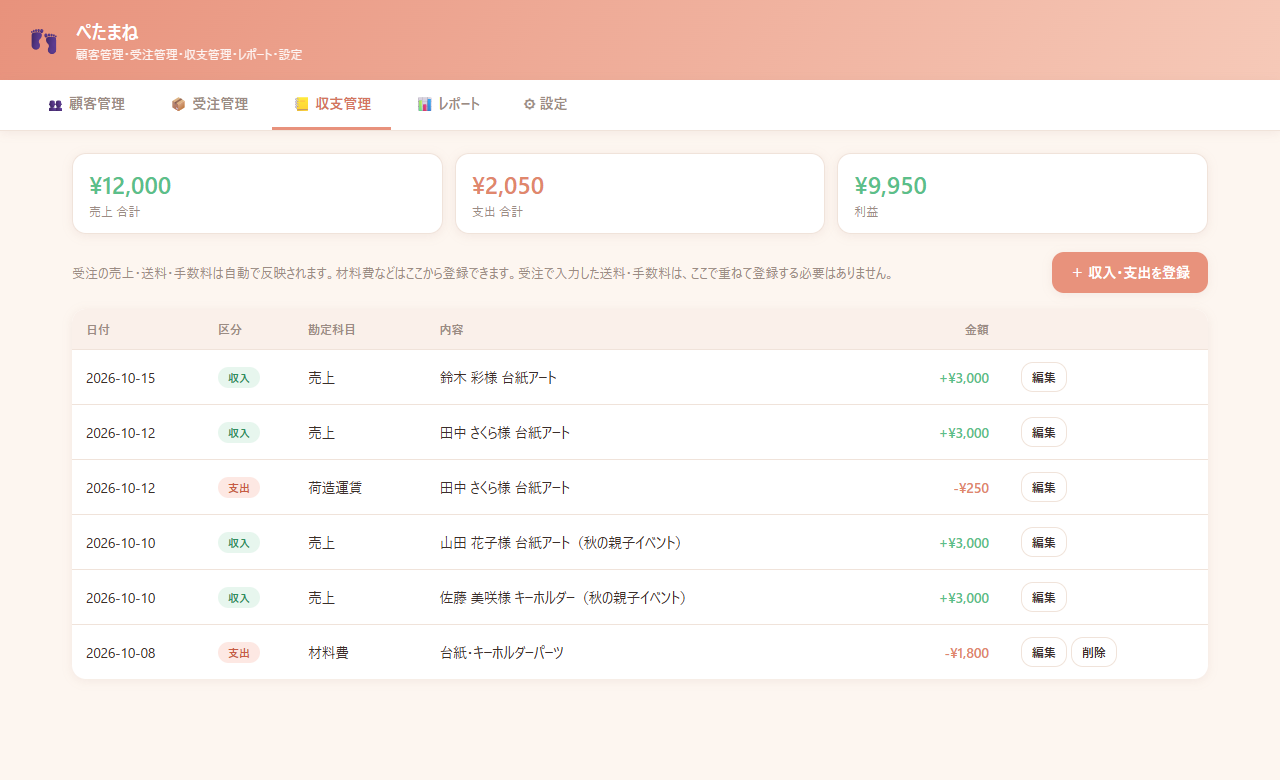Click the 設定 gear icon
This screenshot has height=780, width=1280.
pos(529,104)
